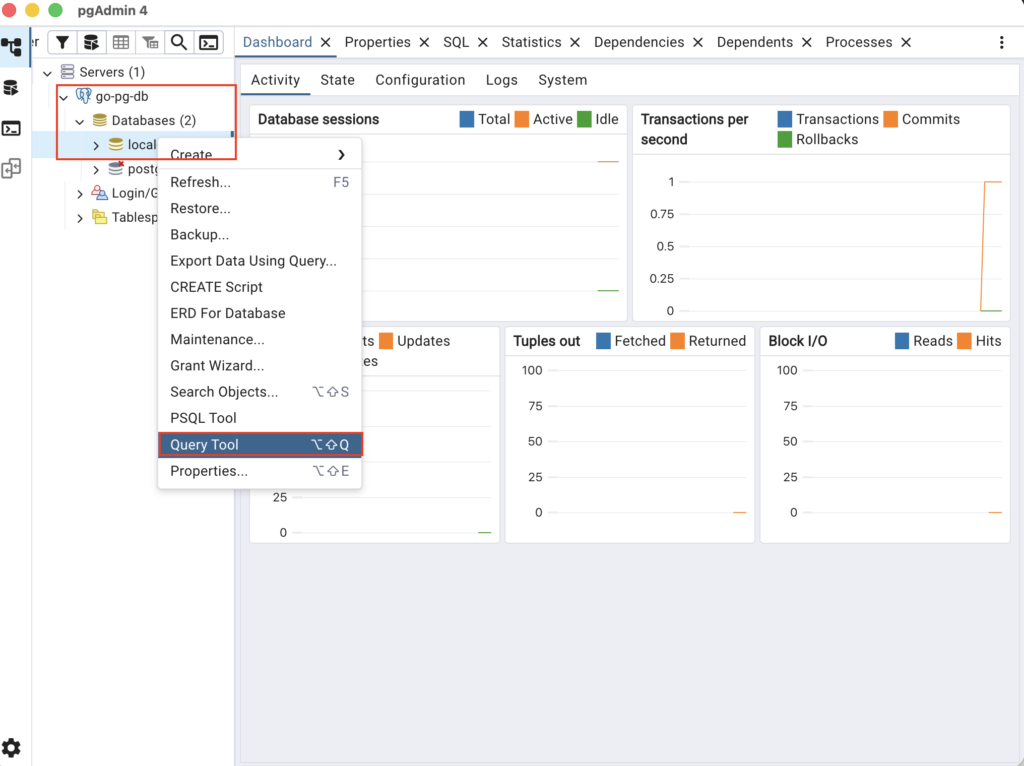
Task: Open the three-dot tab options menu
Action: pos(1002,43)
